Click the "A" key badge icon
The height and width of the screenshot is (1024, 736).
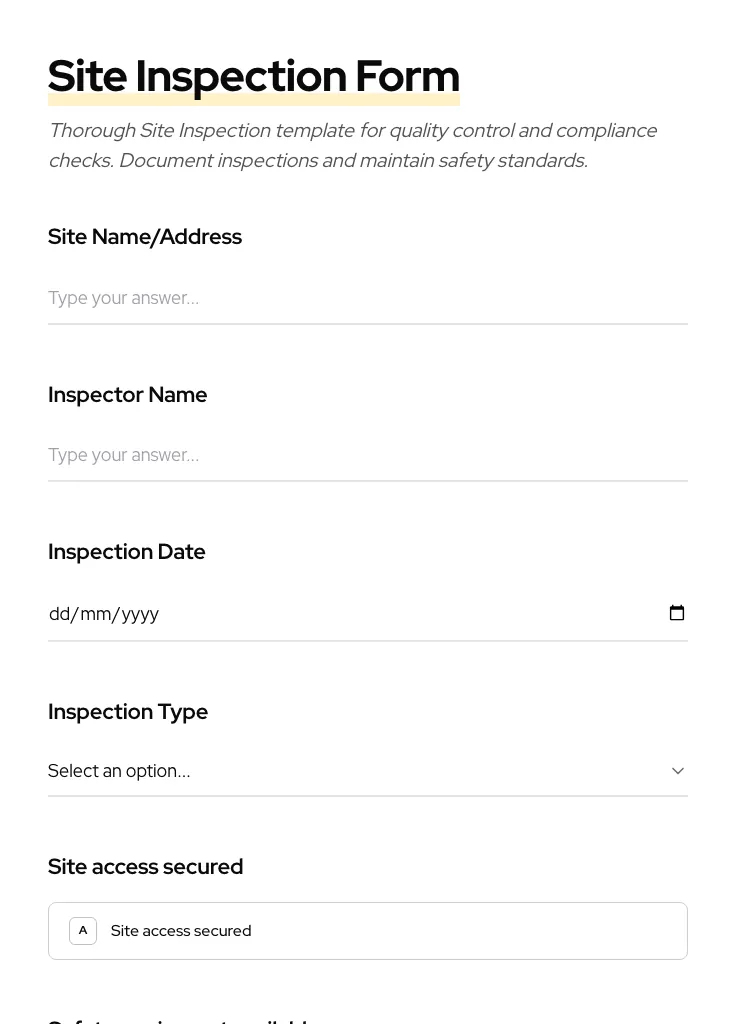pos(83,931)
